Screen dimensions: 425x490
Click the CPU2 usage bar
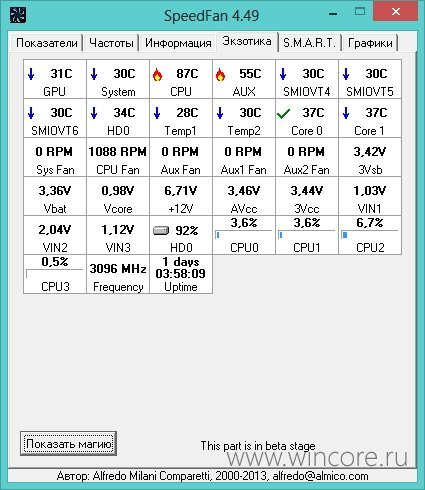pyautogui.click(x=369, y=235)
